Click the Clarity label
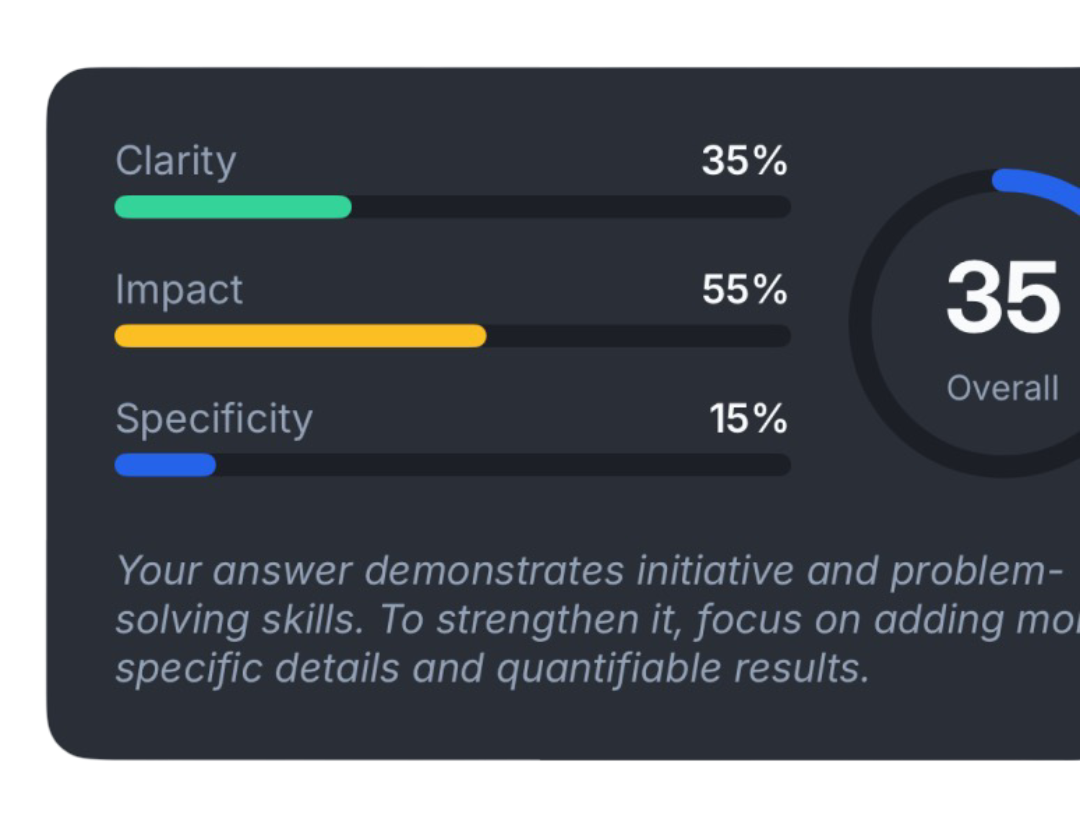 click(176, 161)
